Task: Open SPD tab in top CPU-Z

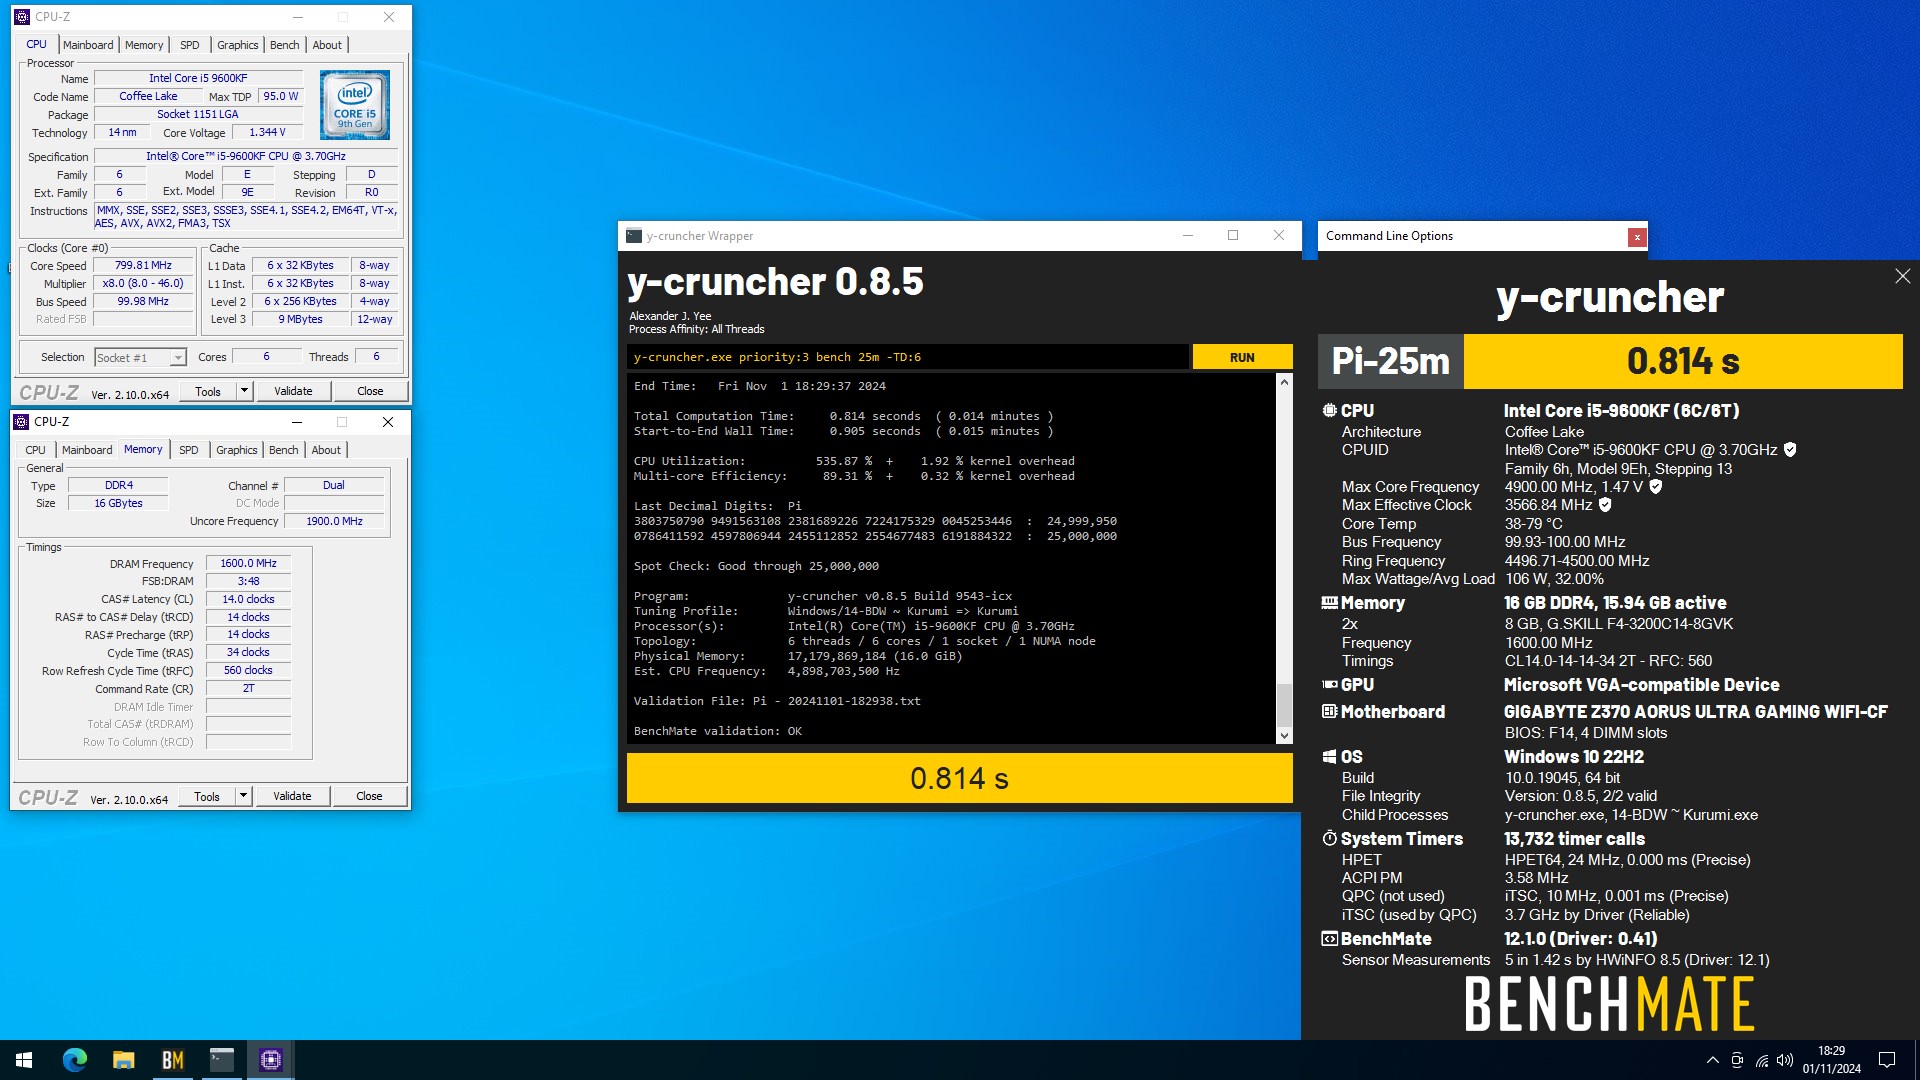Action: coord(189,45)
